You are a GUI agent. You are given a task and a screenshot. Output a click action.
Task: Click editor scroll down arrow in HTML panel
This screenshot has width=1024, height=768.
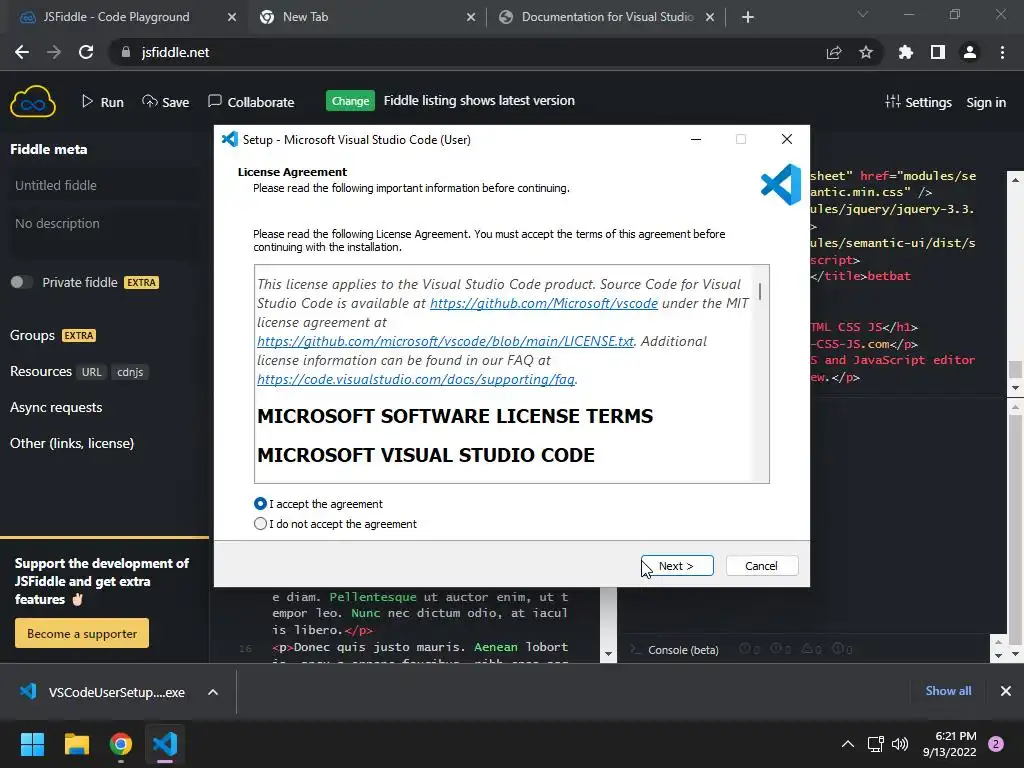[609, 654]
